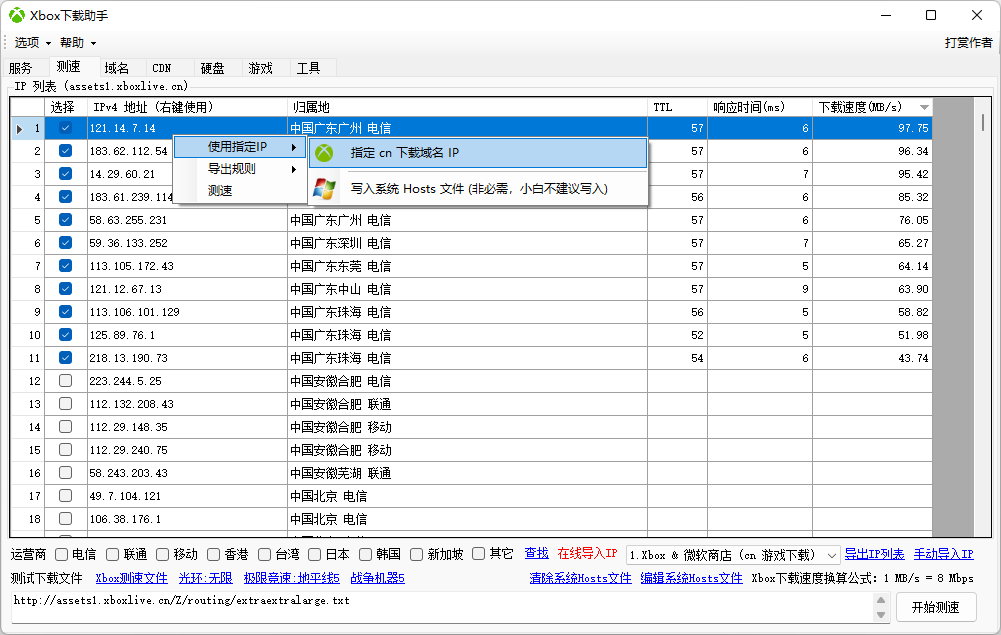The height and width of the screenshot is (635, 1001).
Task: Choose 测速 from the context menu
Action: pos(240,191)
